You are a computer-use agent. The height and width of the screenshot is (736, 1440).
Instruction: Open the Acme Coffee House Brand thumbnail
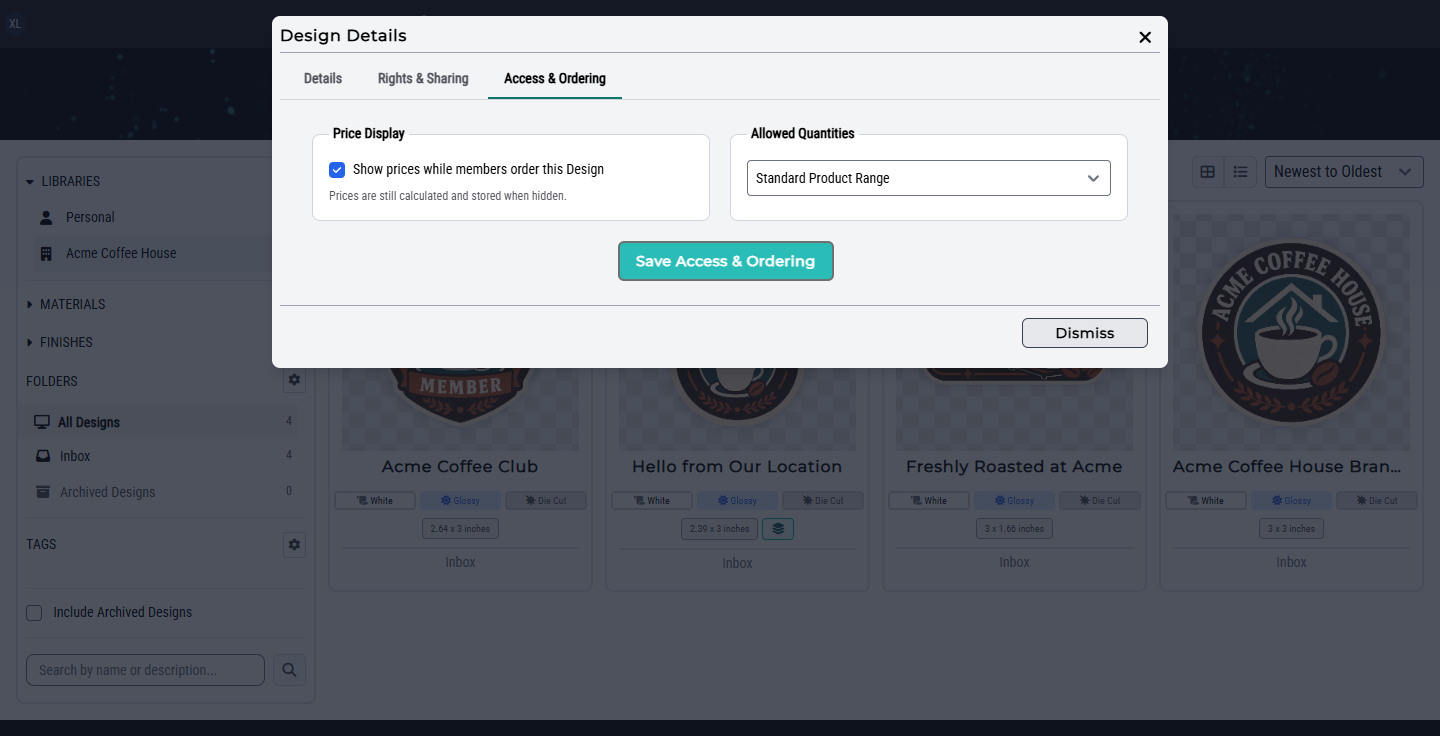coord(1291,330)
